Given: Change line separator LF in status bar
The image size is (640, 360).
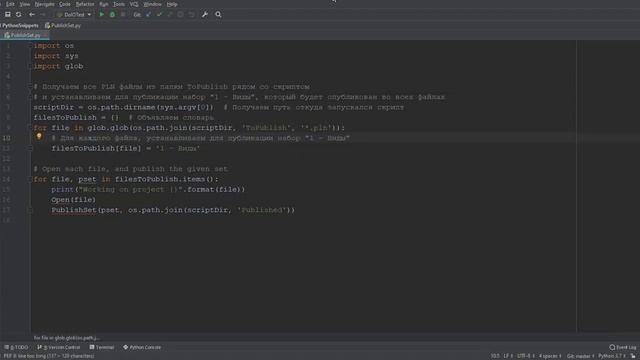Looking at the screenshot, I should point(508,356).
